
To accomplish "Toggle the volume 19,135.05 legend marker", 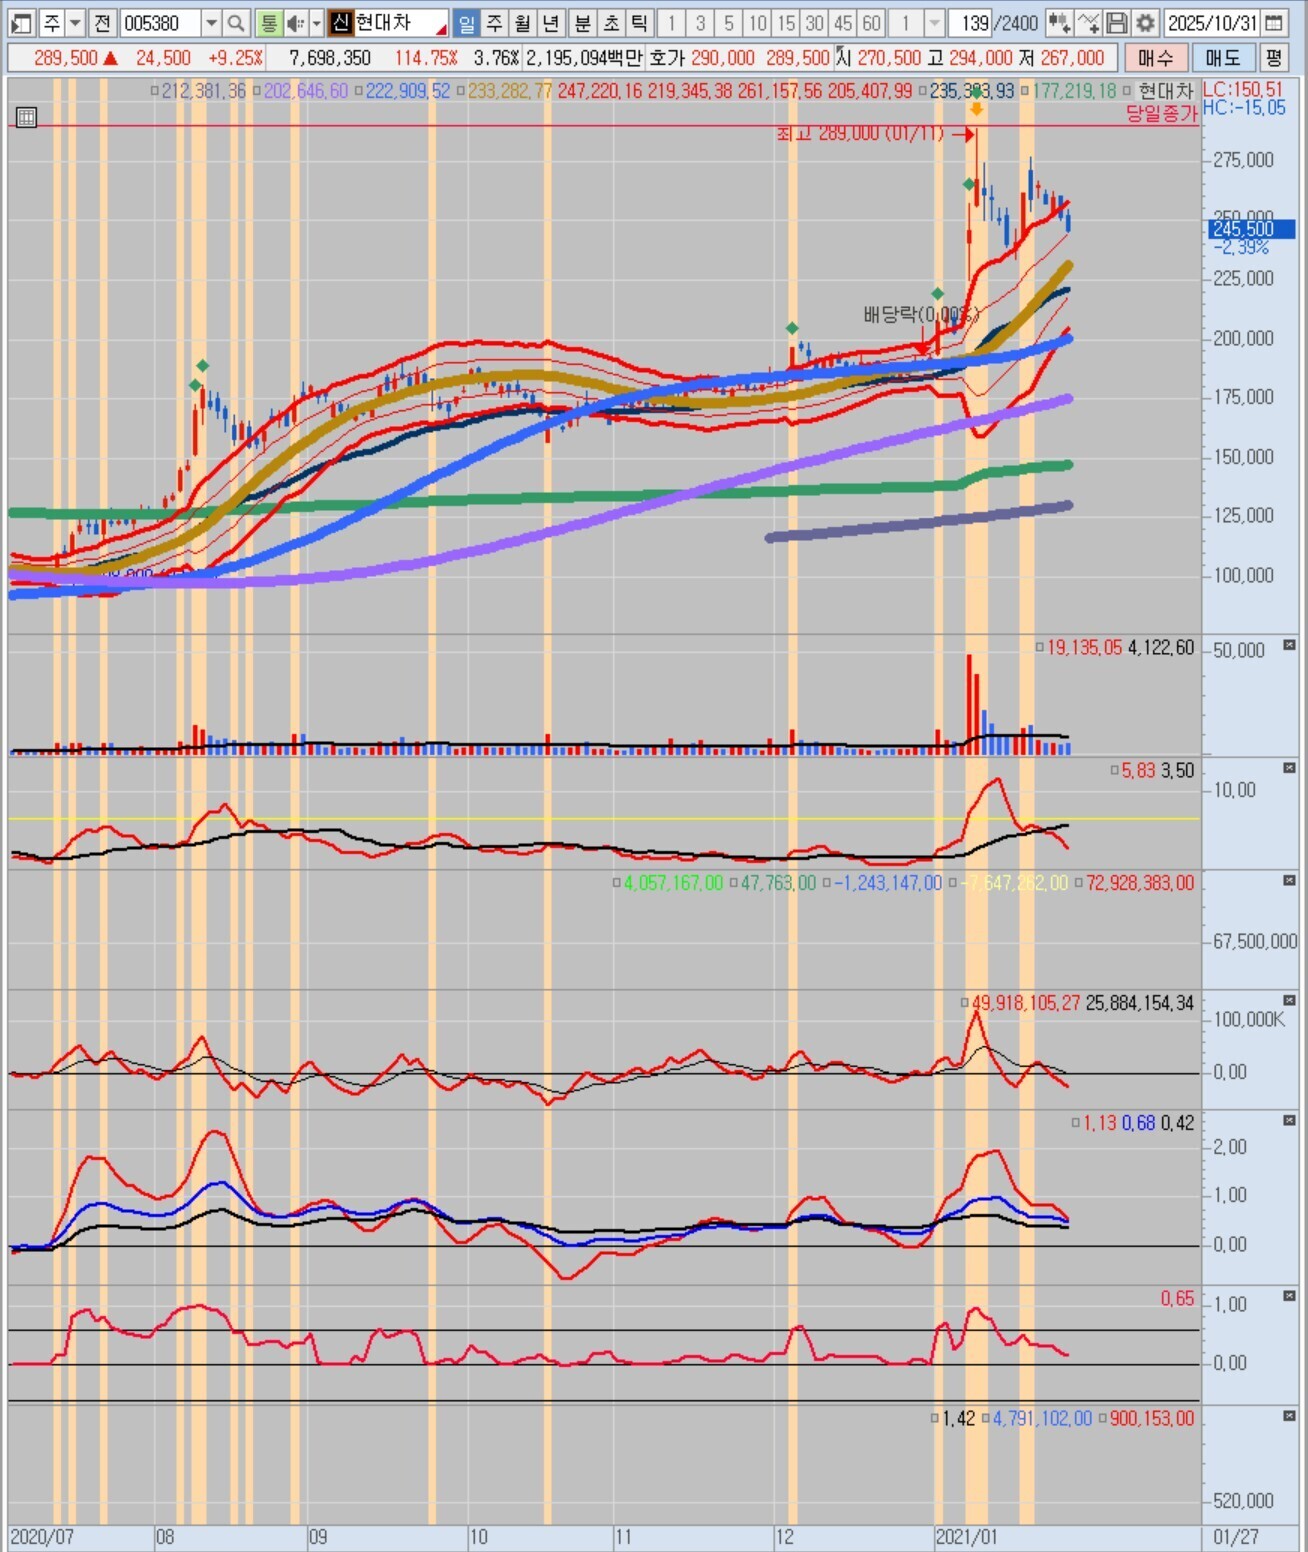I will tap(1040, 648).
